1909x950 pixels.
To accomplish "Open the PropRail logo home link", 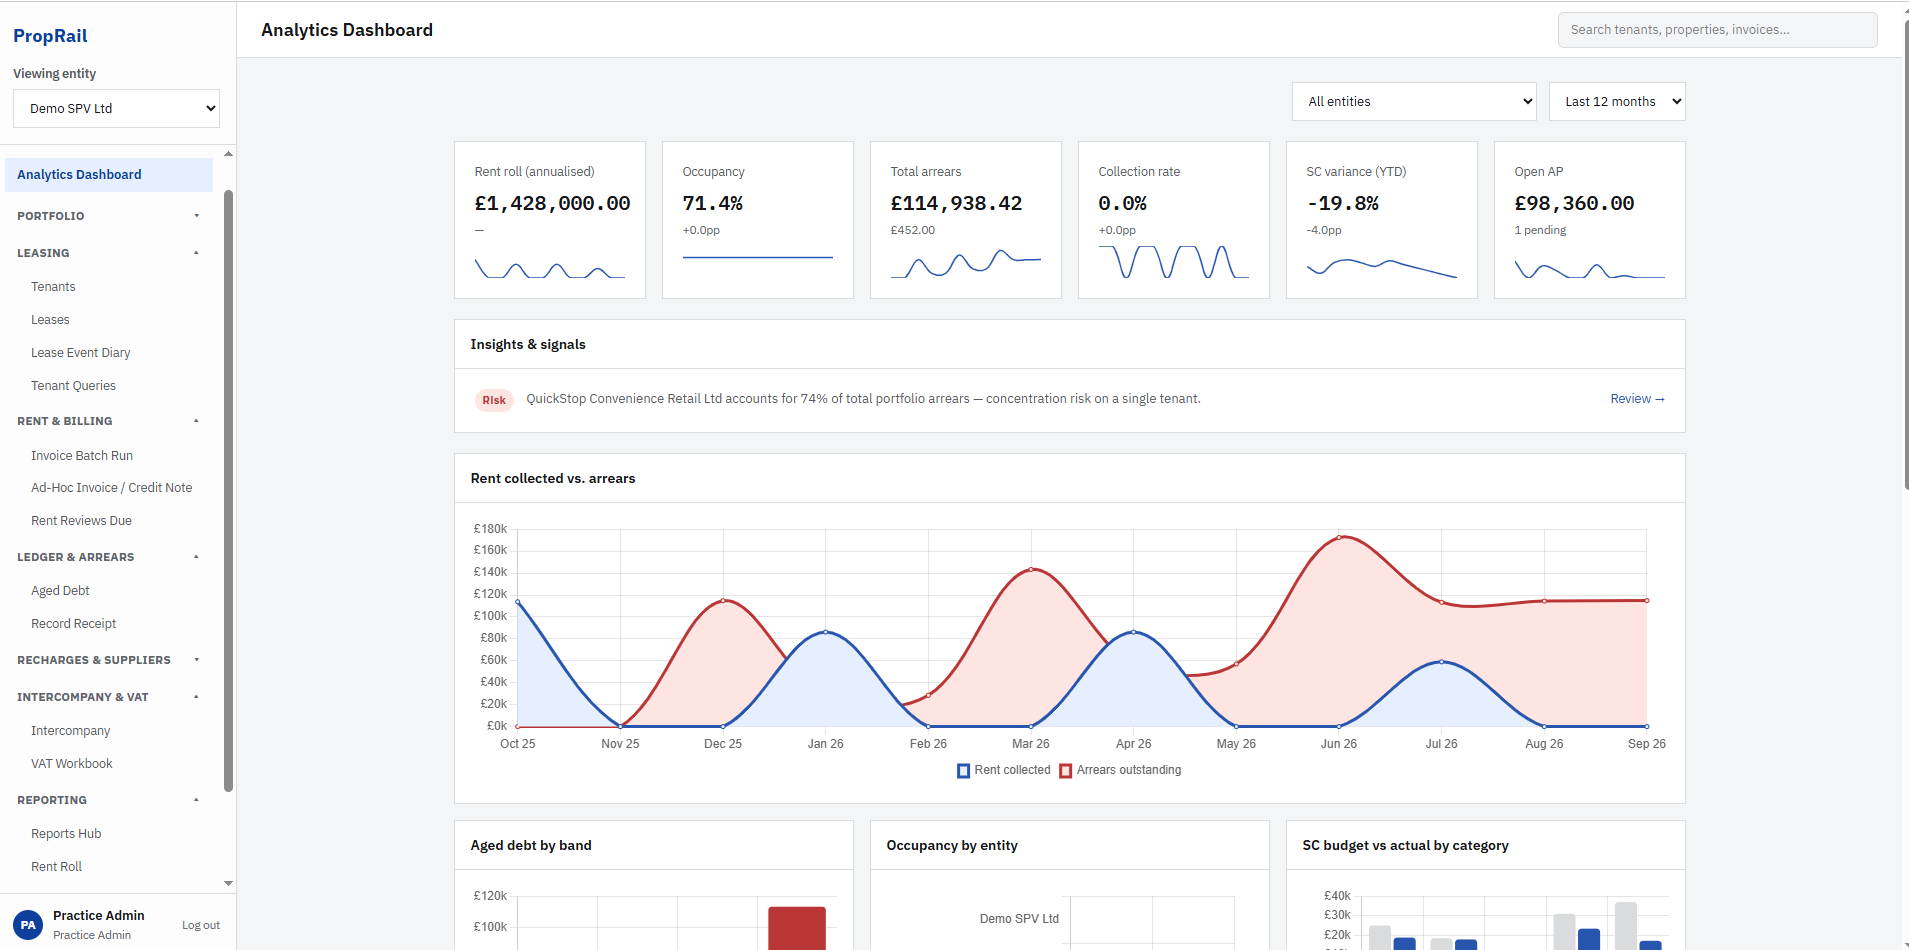I will (50, 36).
